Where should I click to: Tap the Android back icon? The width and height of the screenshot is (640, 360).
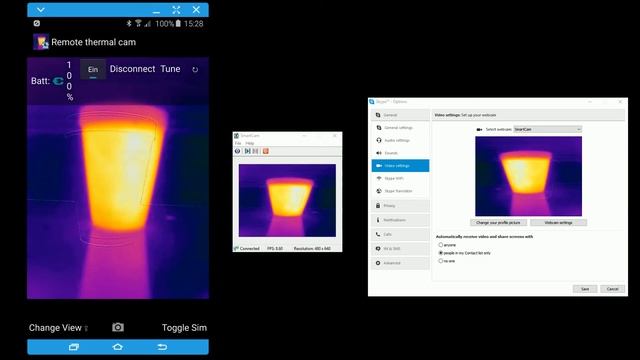(x=162, y=347)
